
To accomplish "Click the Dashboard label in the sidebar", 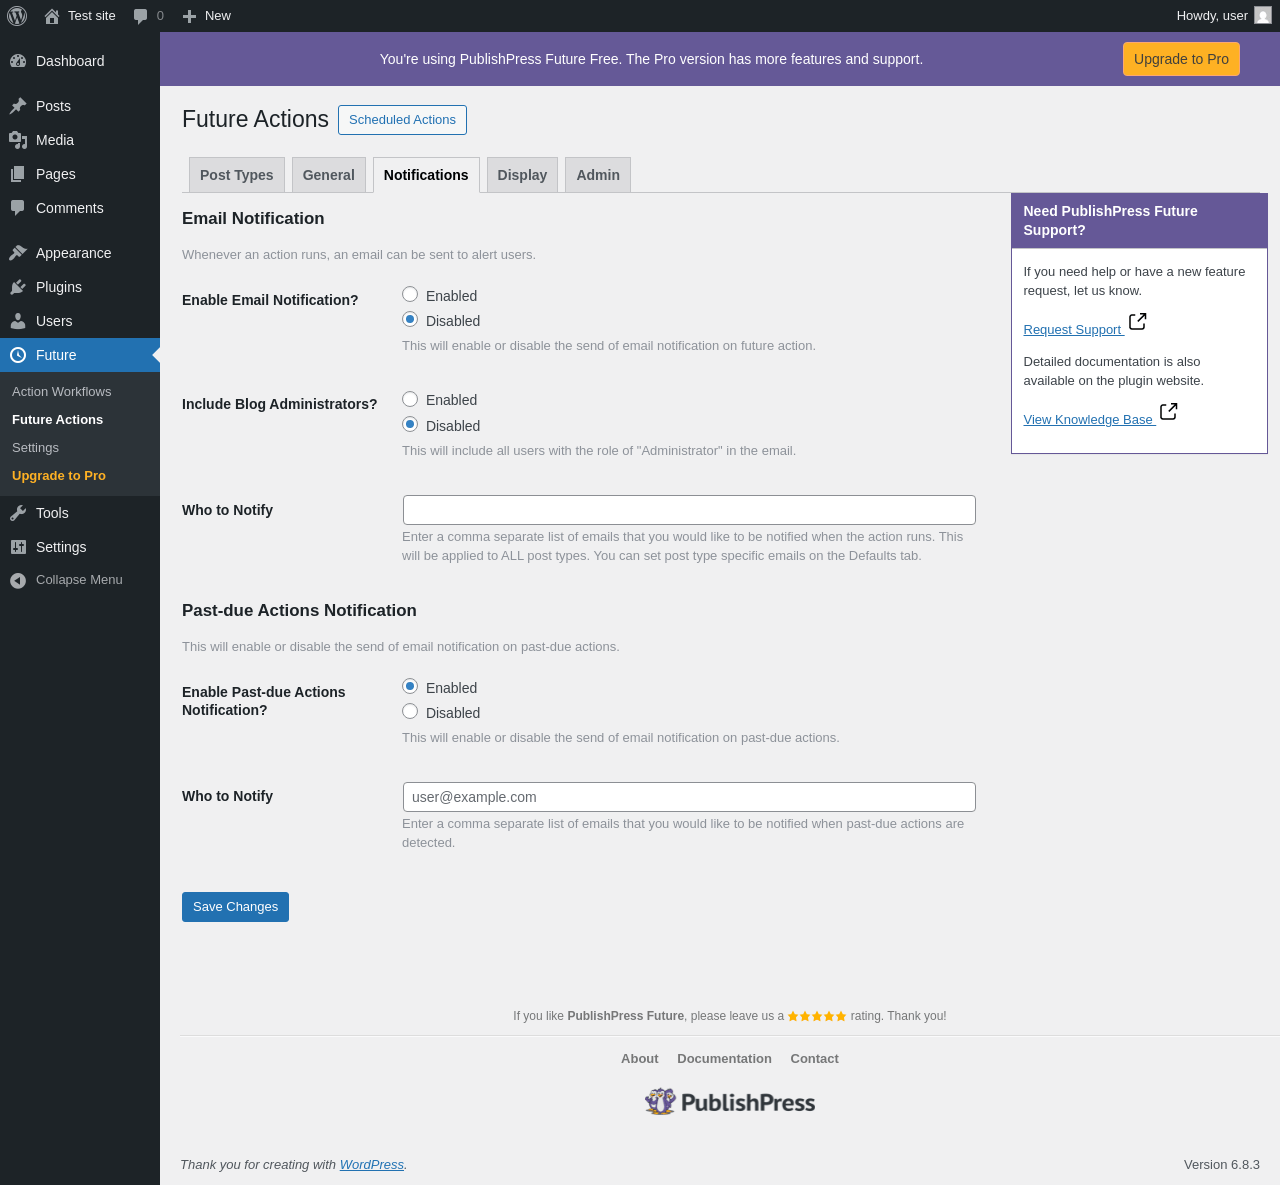I will click(x=70, y=61).
